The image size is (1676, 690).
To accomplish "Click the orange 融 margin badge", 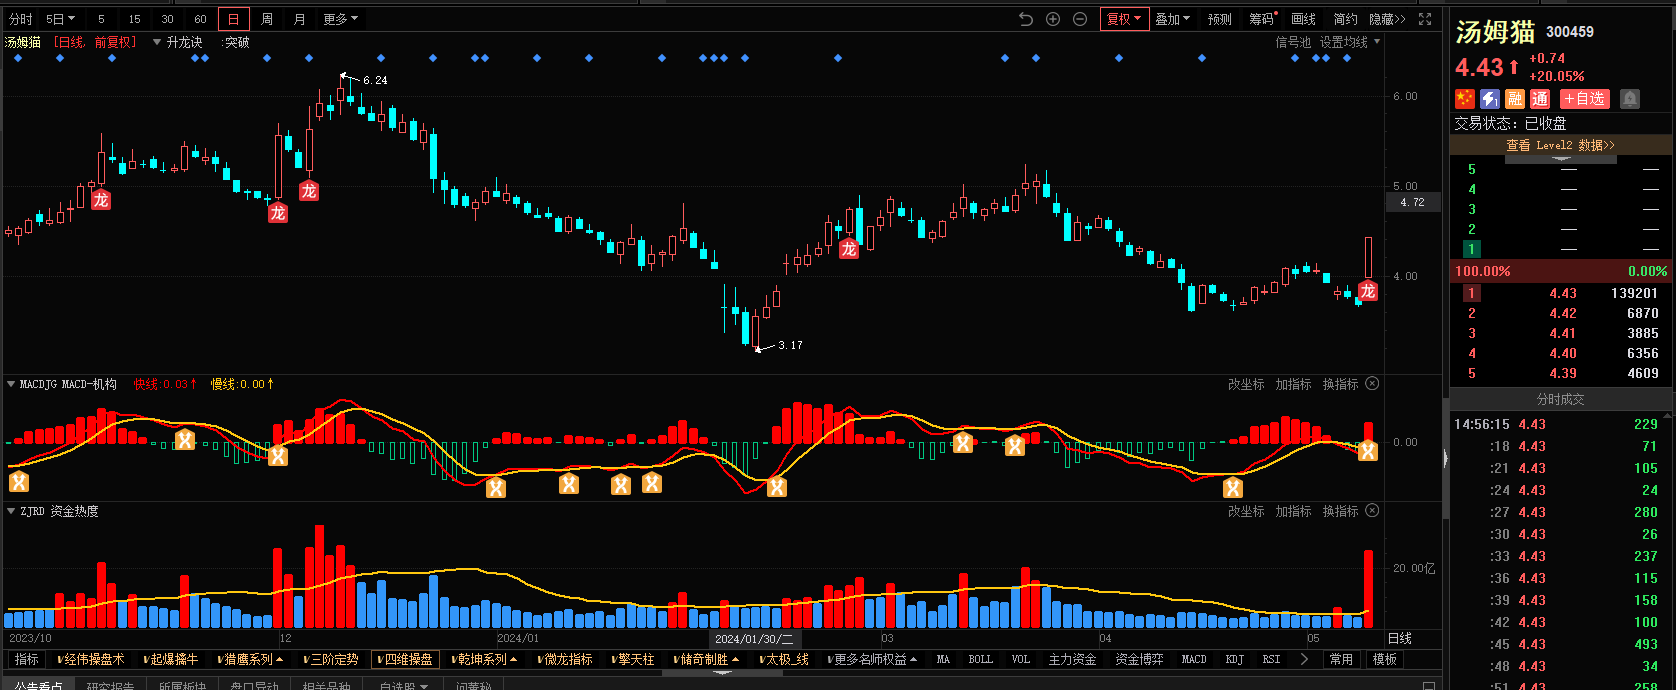I will 1515,99.
